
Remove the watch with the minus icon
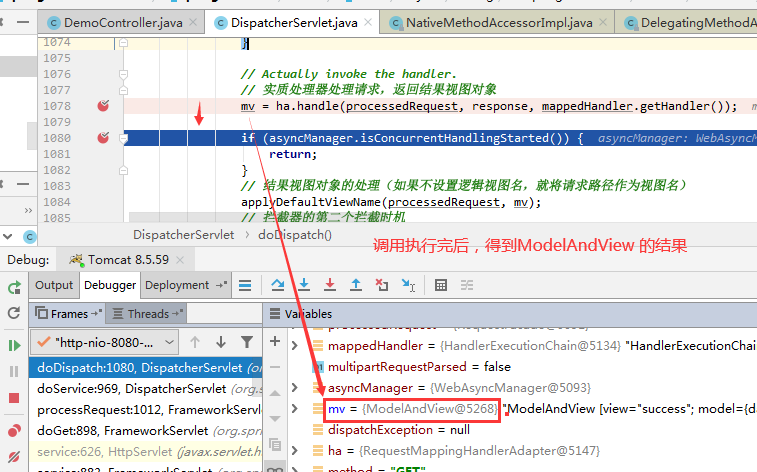coord(275,367)
